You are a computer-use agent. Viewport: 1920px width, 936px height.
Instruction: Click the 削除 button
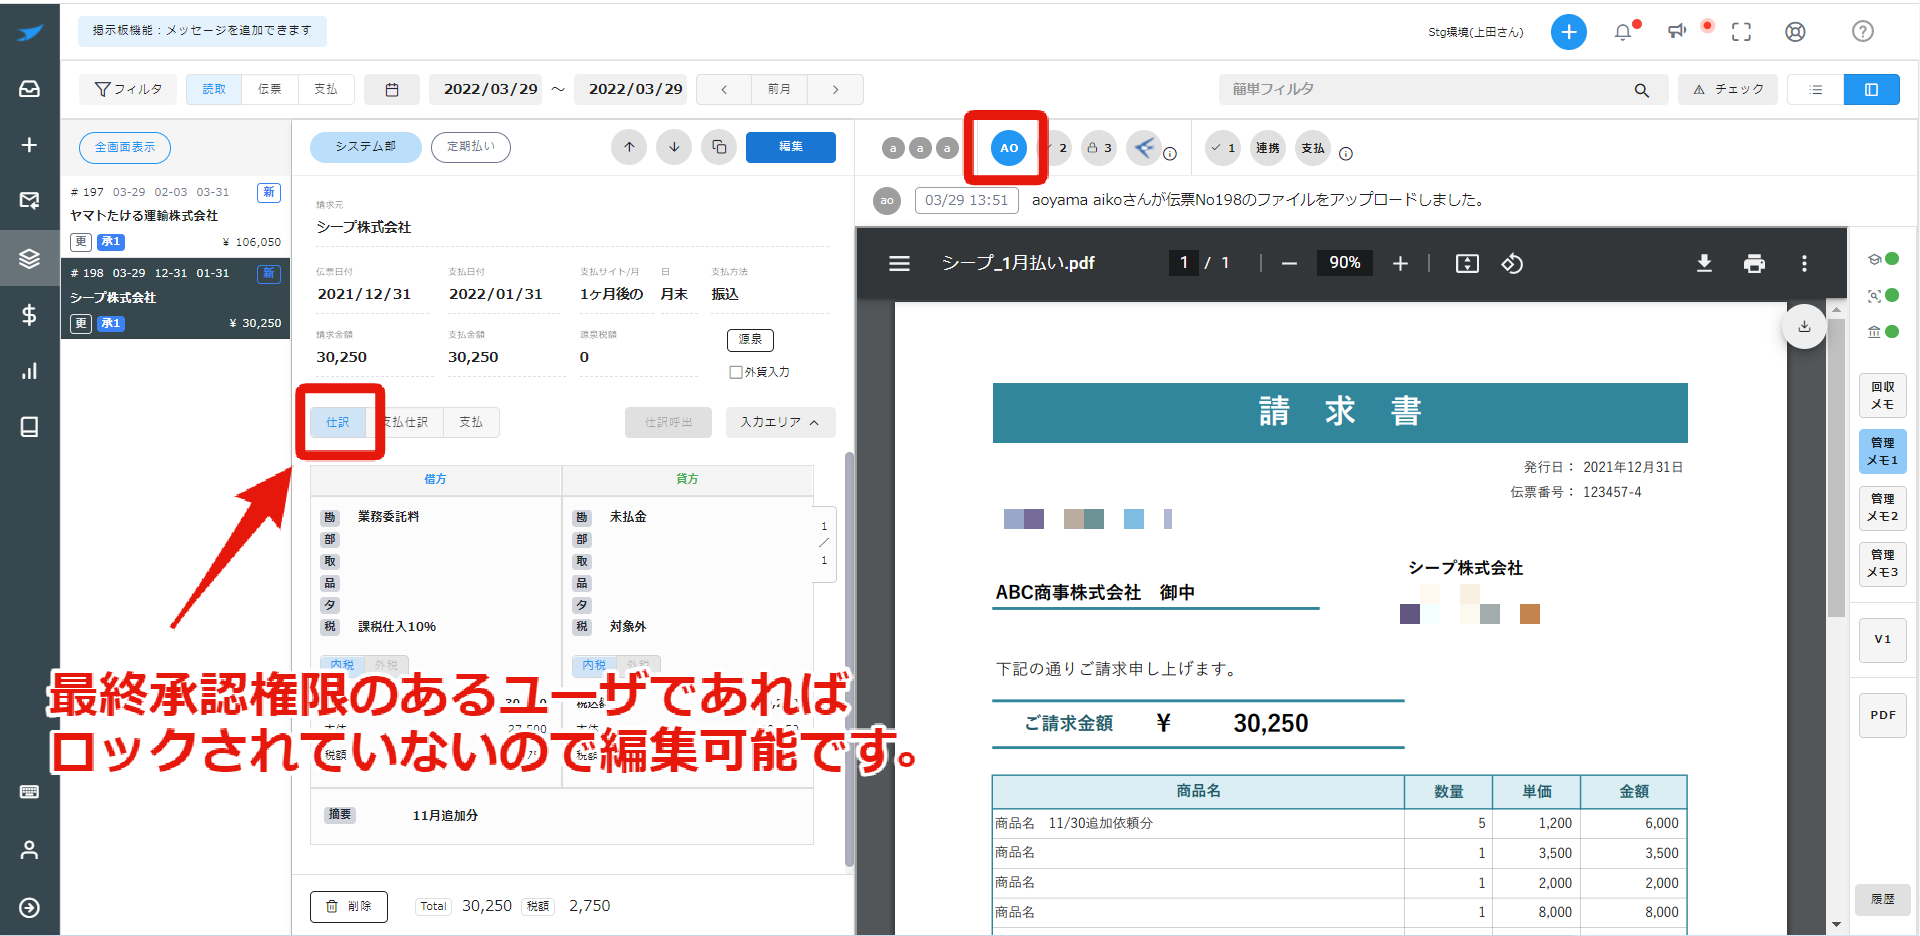point(349,907)
